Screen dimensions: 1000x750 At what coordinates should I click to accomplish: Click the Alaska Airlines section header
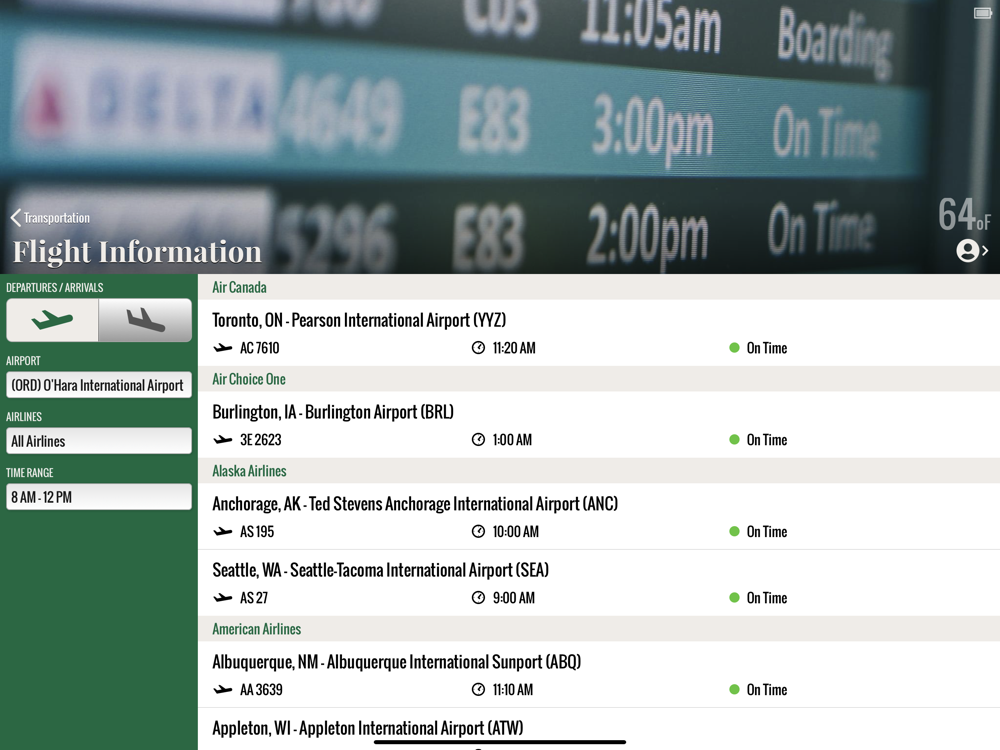[599, 471]
